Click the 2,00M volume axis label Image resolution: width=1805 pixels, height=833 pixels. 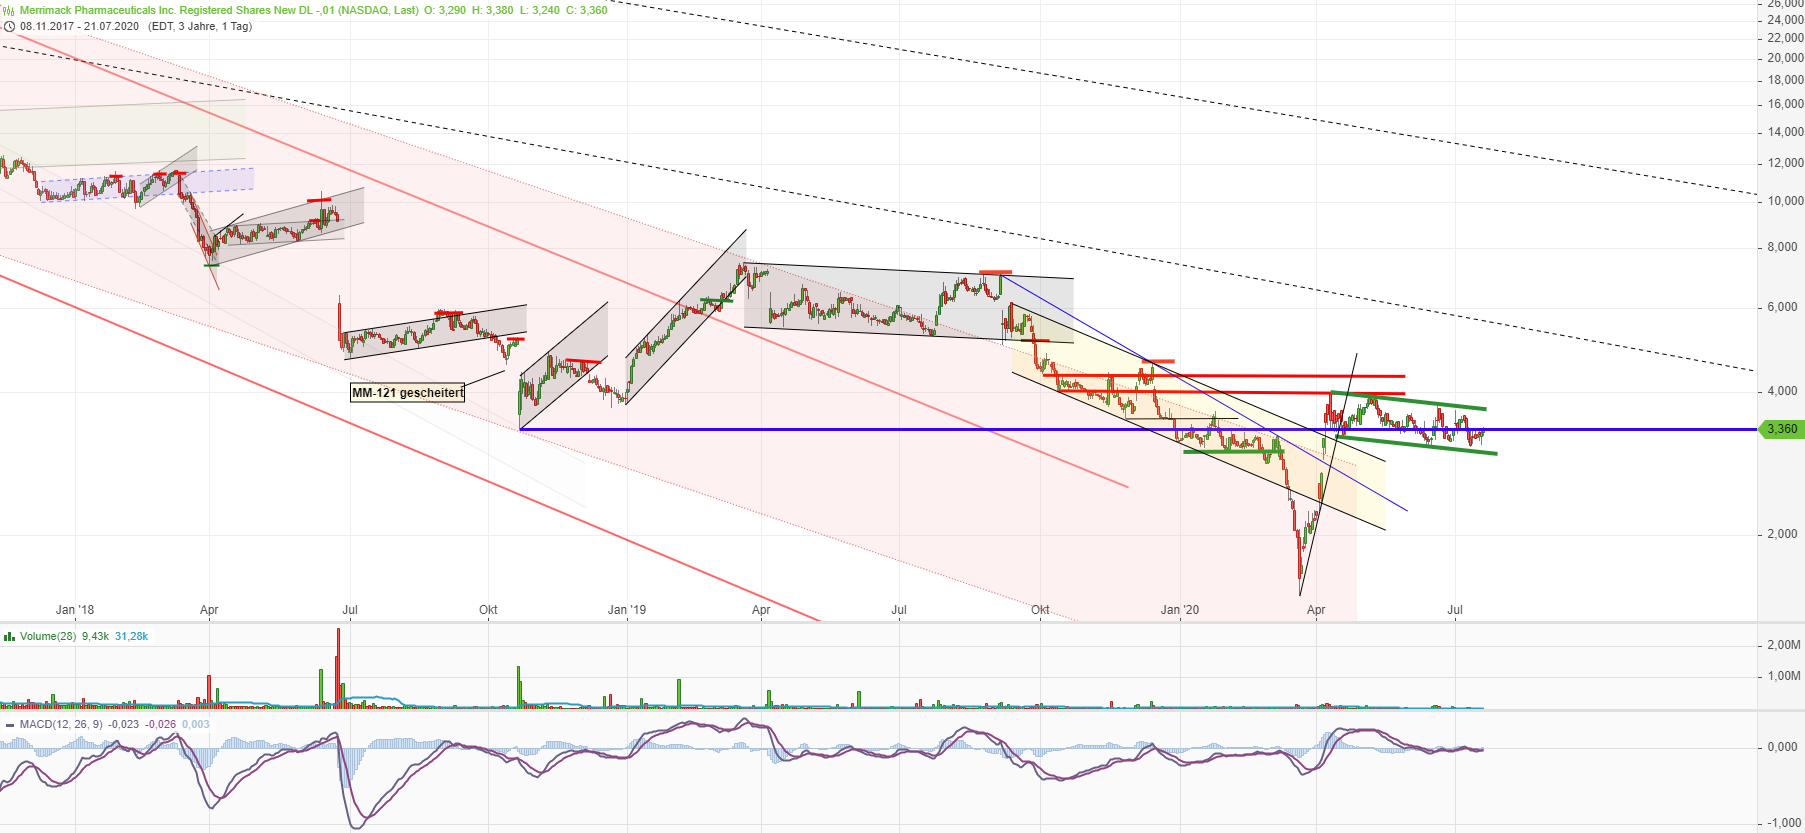(x=1783, y=645)
